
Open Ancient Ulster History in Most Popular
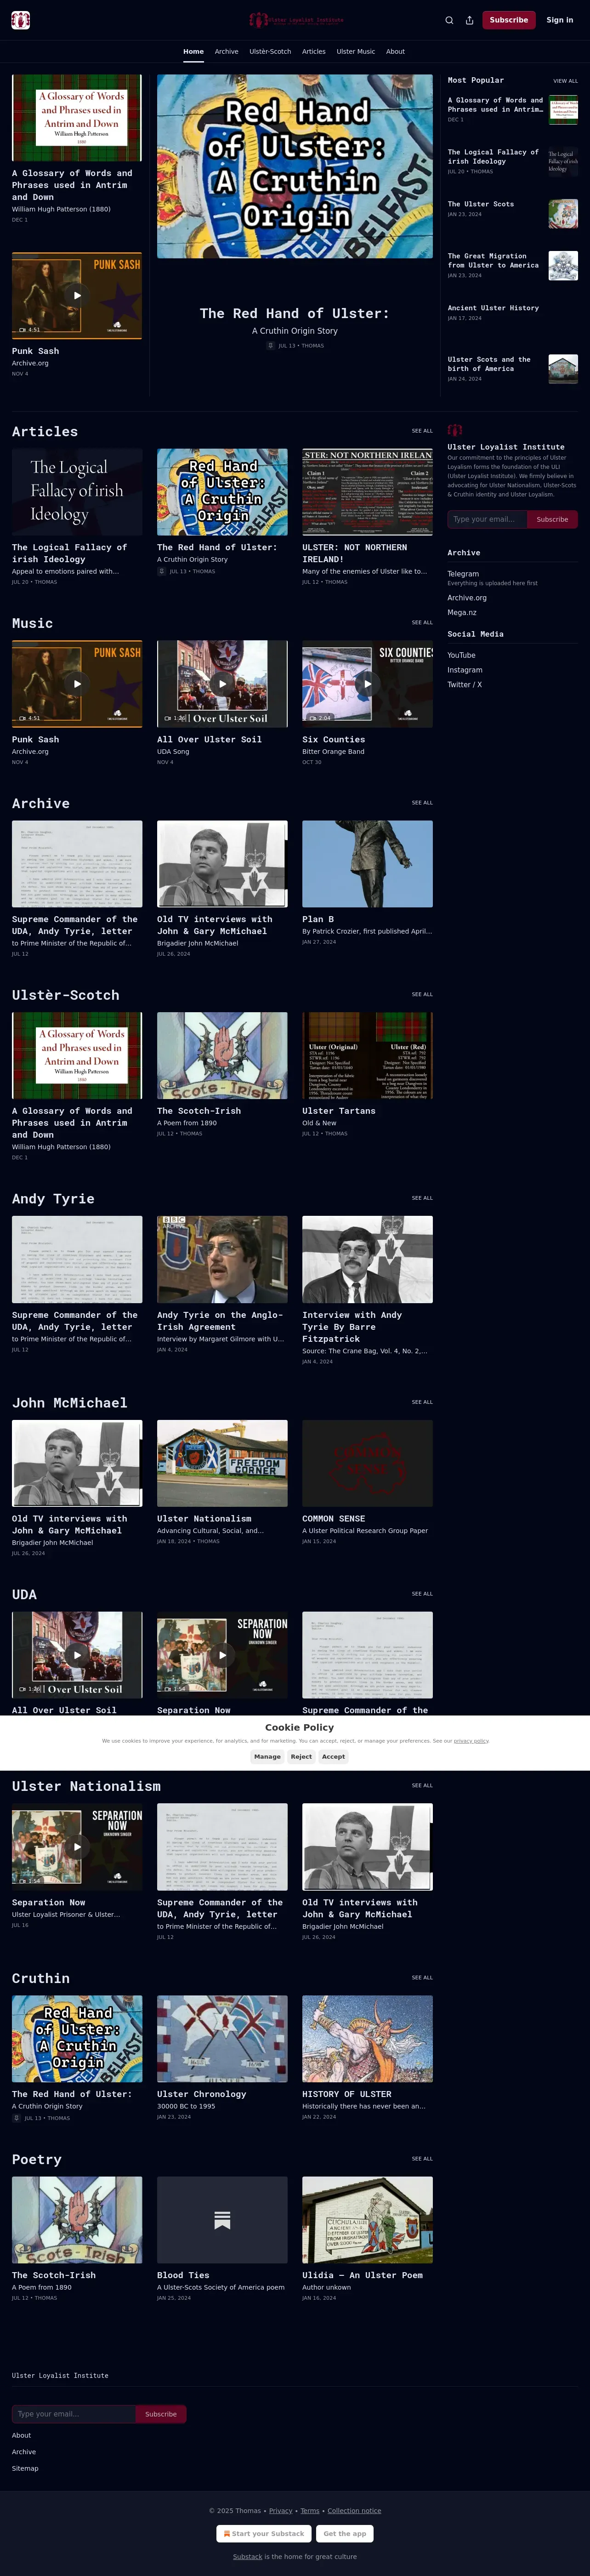(493, 308)
